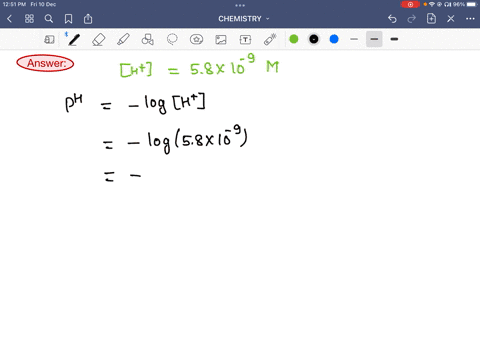480x360 pixels.
Task: Select the medium stroke width
Action: pos(374,39)
